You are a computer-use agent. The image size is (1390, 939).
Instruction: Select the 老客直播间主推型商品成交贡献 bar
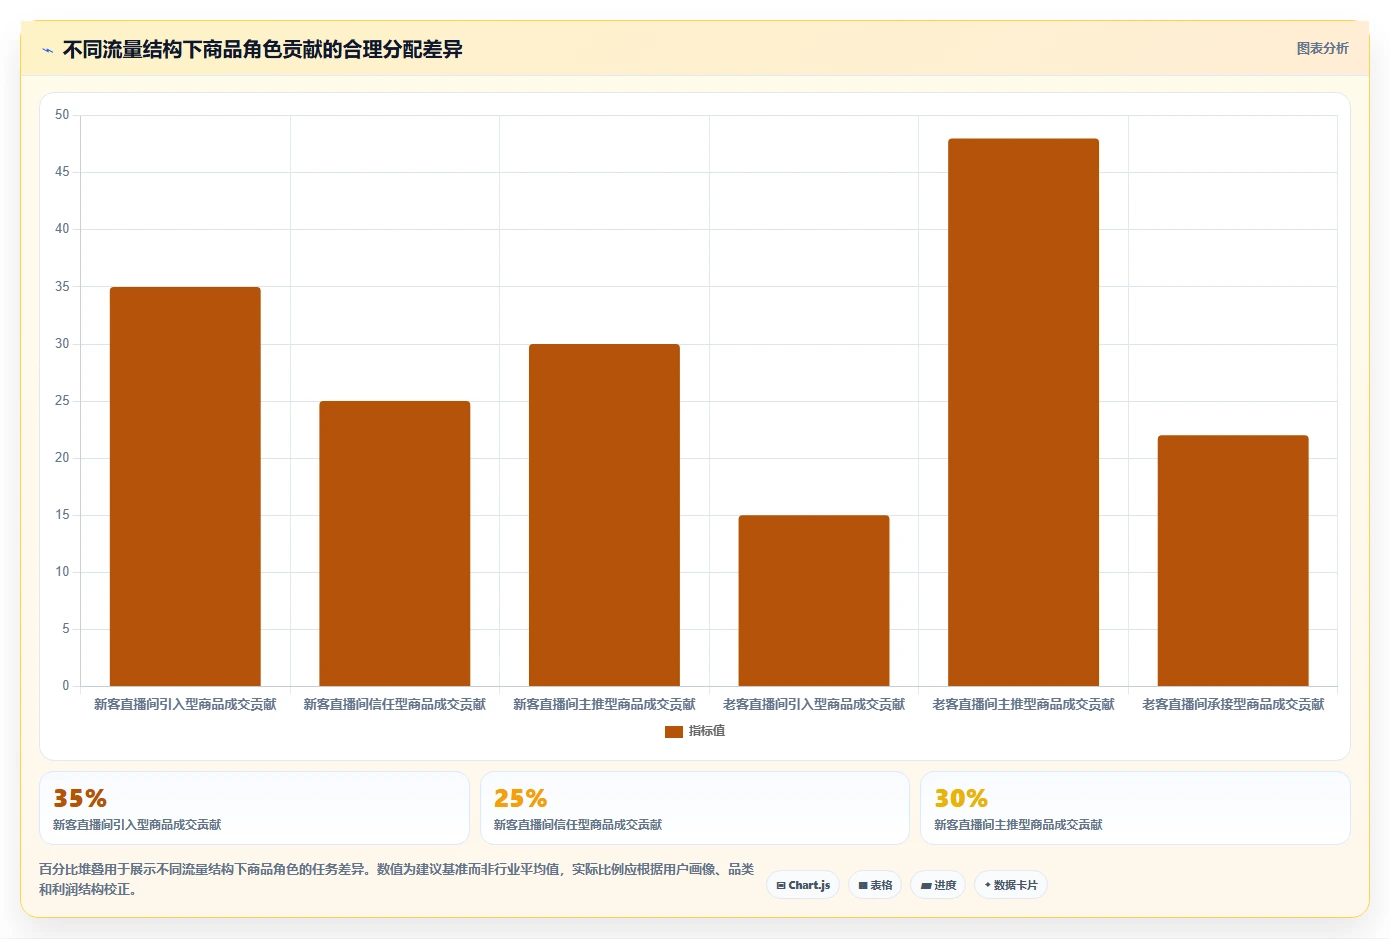pos(1023,412)
